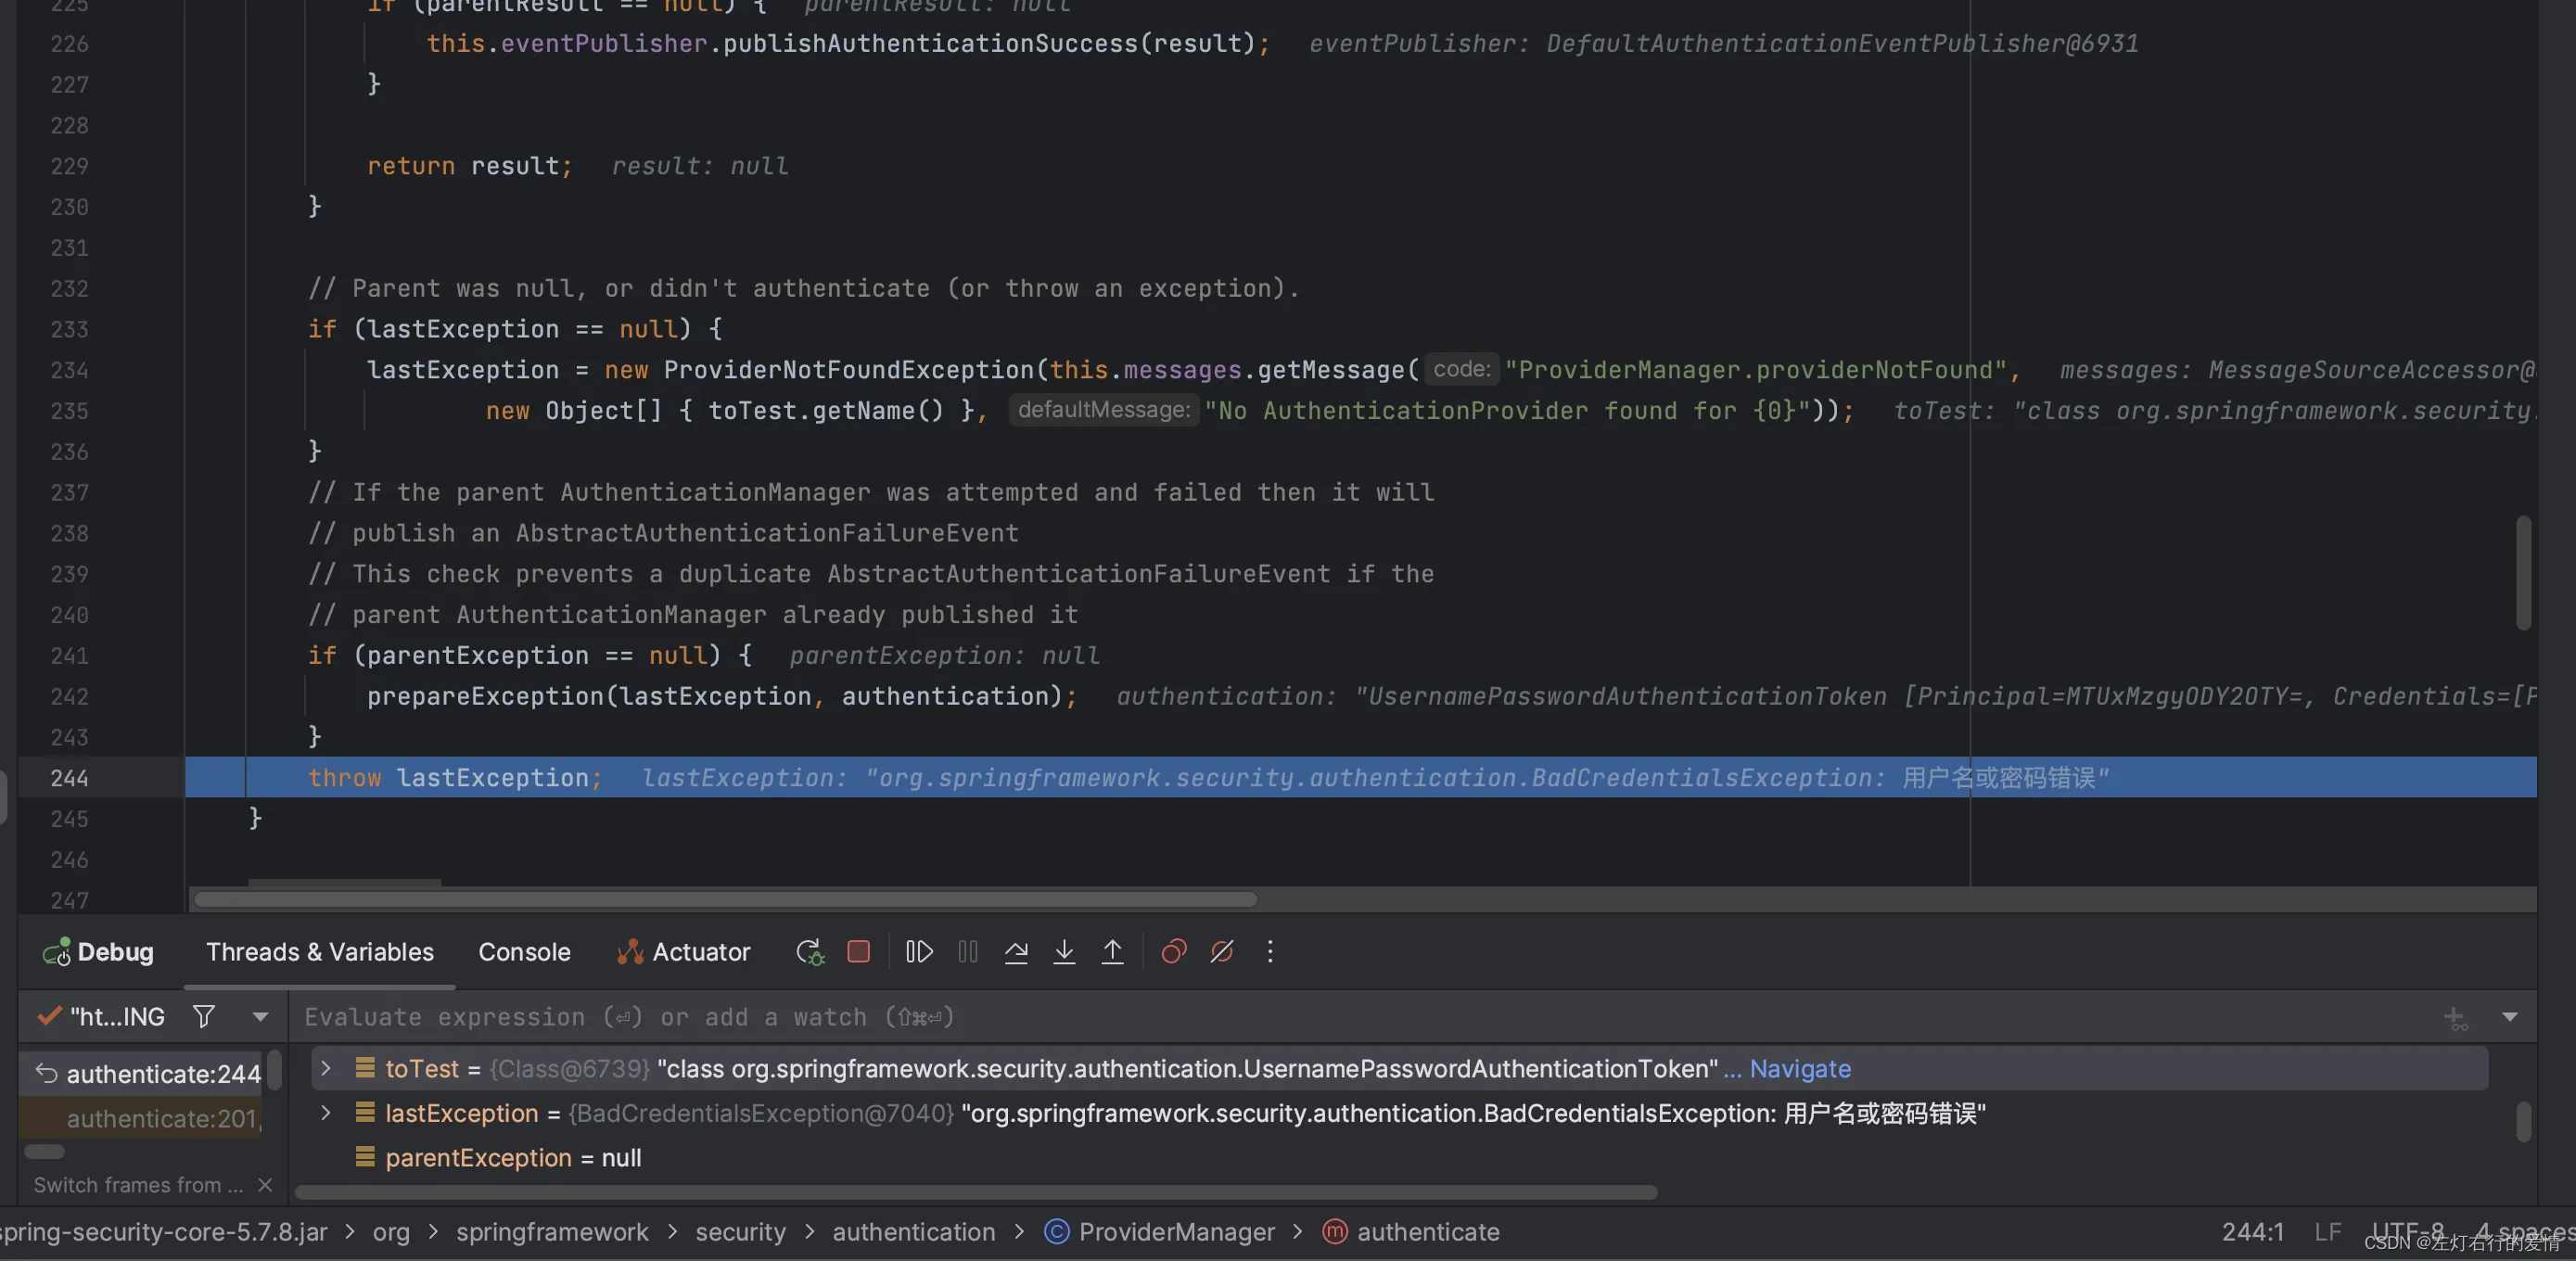
Task: Click the Navigate link beside toTest
Action: pos(1800,1069)
